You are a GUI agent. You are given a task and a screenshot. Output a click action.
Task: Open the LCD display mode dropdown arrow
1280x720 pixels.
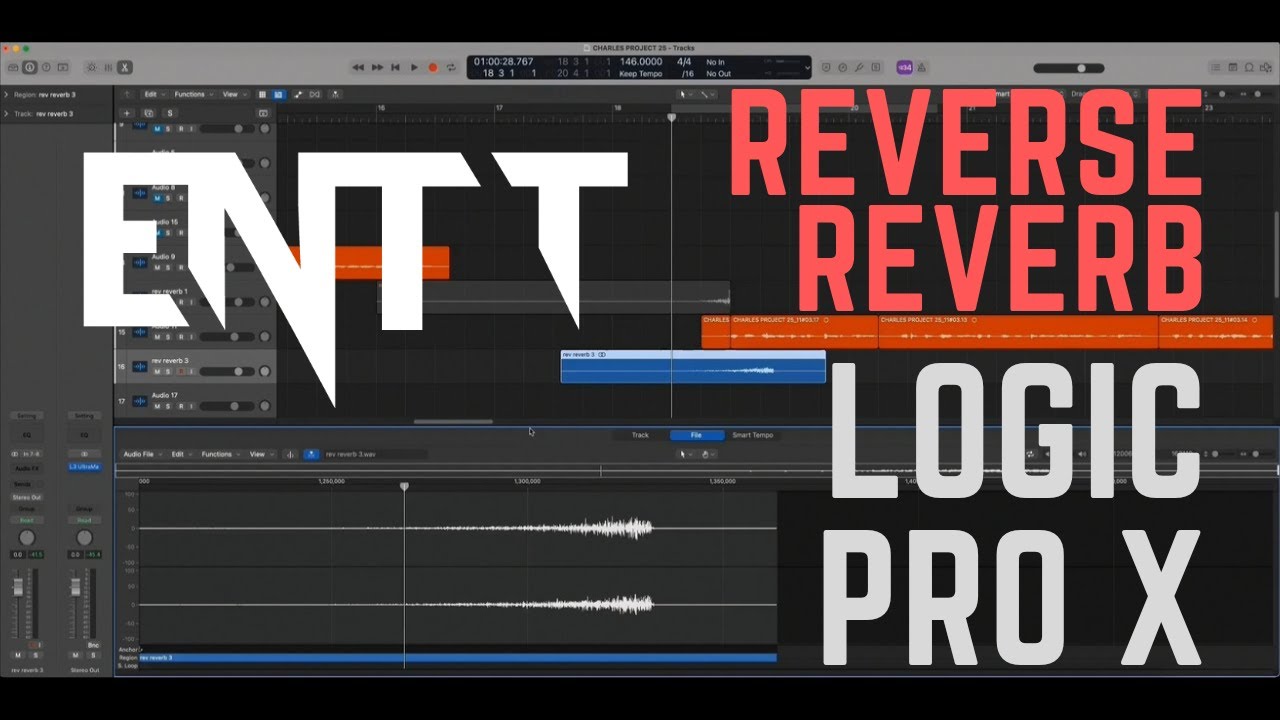pyautogui.click(x=807, y=67)
